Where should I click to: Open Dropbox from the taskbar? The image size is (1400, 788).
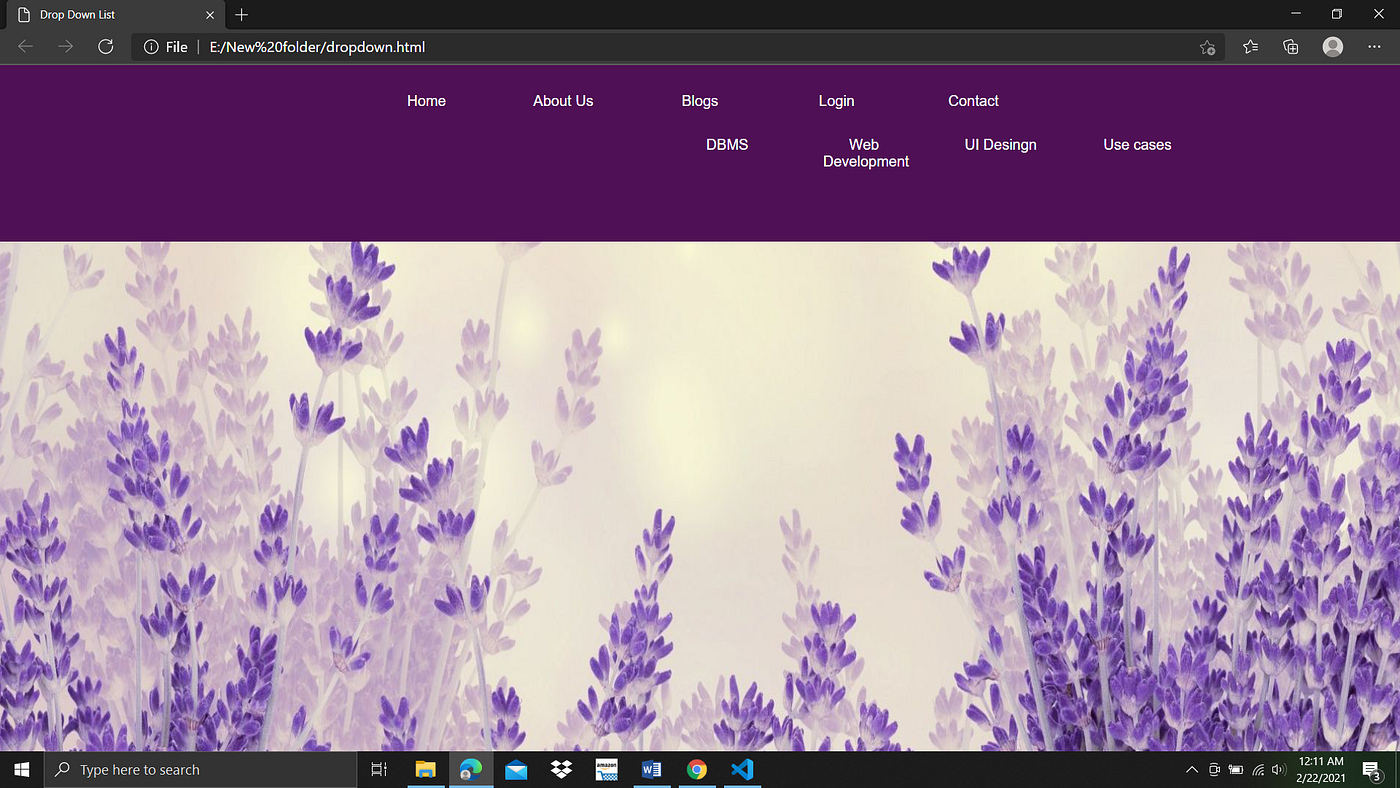tap(561, 770)
